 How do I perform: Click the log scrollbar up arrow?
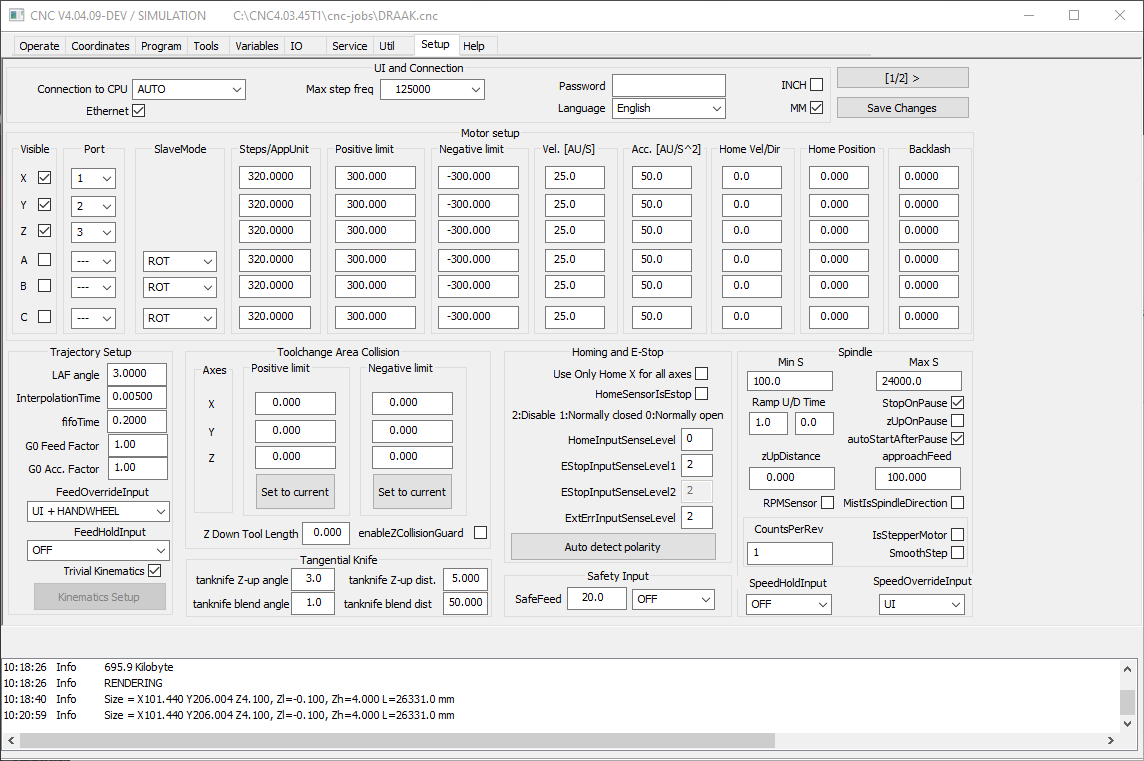pyautogui.click(x=1127, y=668)
